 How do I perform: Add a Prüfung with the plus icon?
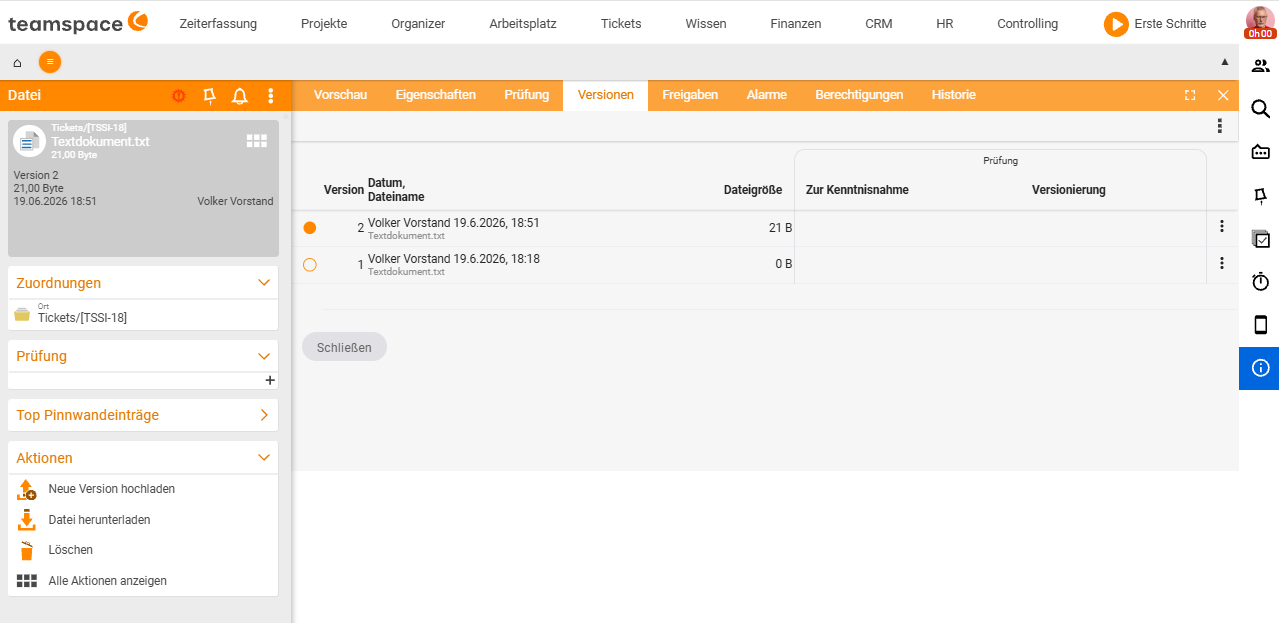tap(270, 380)
